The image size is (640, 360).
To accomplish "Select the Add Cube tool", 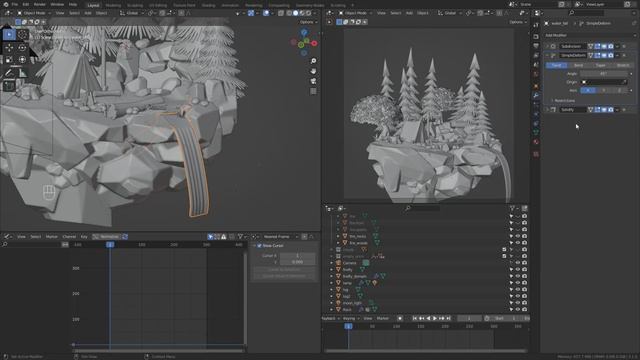I will (9, 86).
